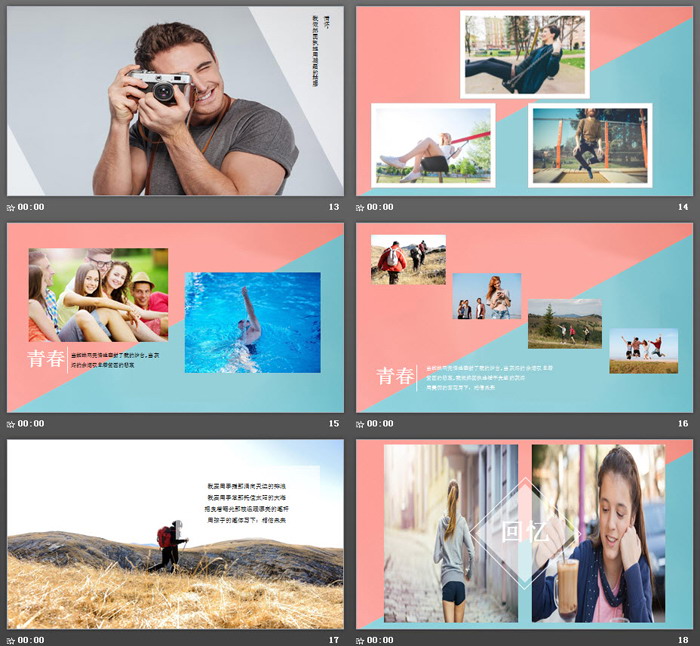
Task: Select the slide with four stair-stepped photos
Action: 524,318
